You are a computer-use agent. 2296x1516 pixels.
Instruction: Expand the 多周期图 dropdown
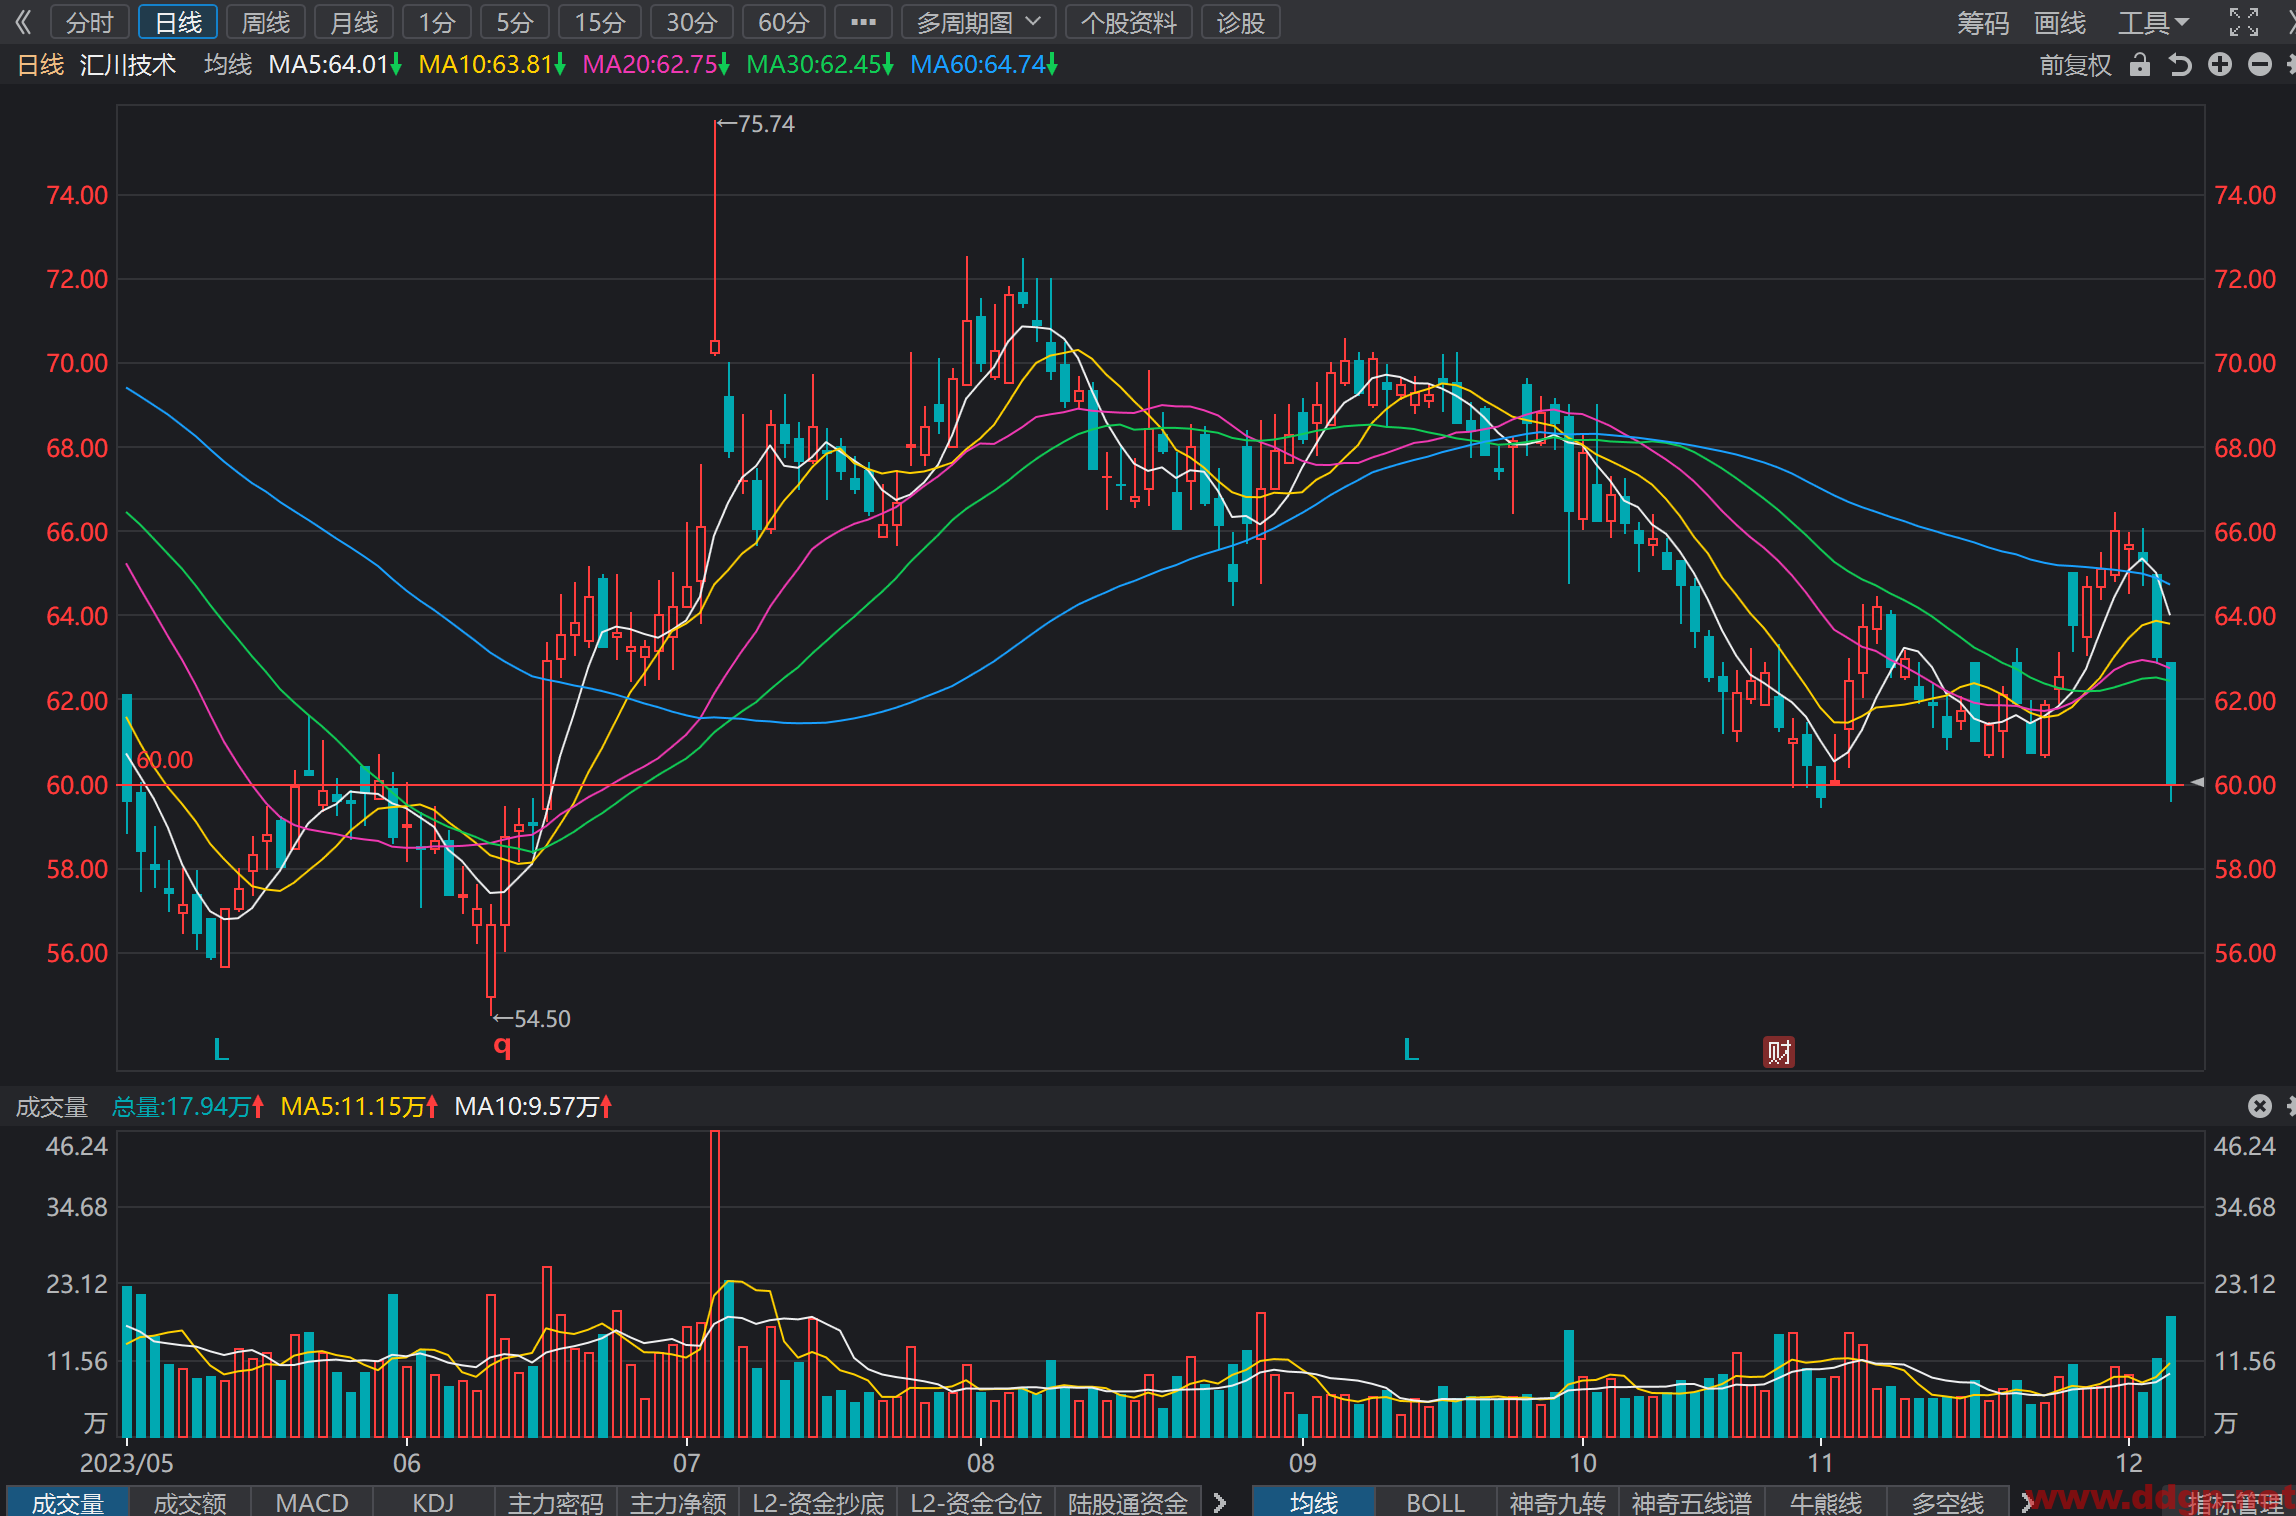tap(979, 22)
